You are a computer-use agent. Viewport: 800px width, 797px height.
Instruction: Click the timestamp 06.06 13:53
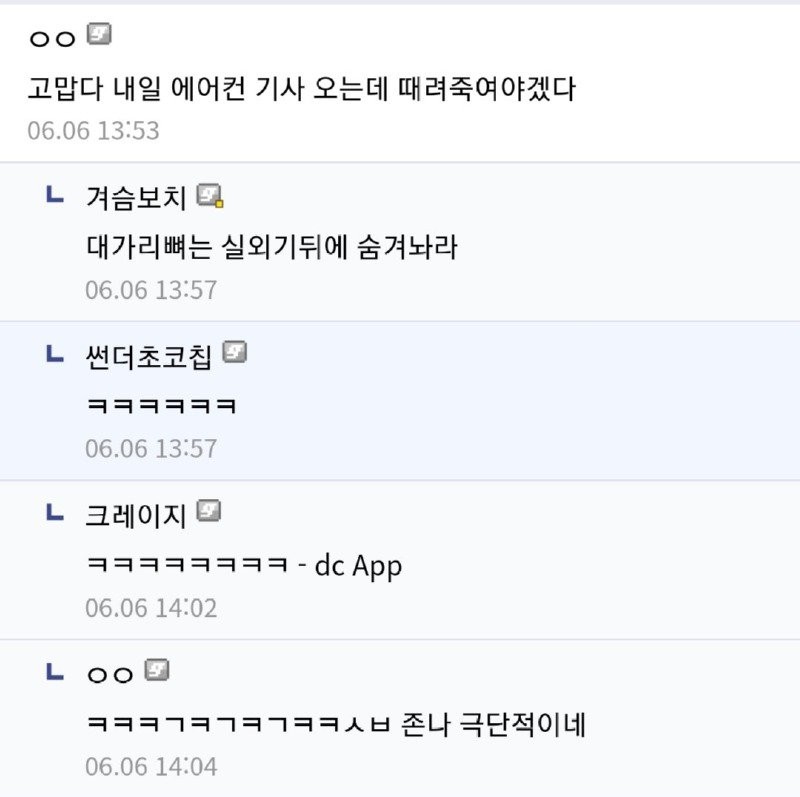pos(93,131)
